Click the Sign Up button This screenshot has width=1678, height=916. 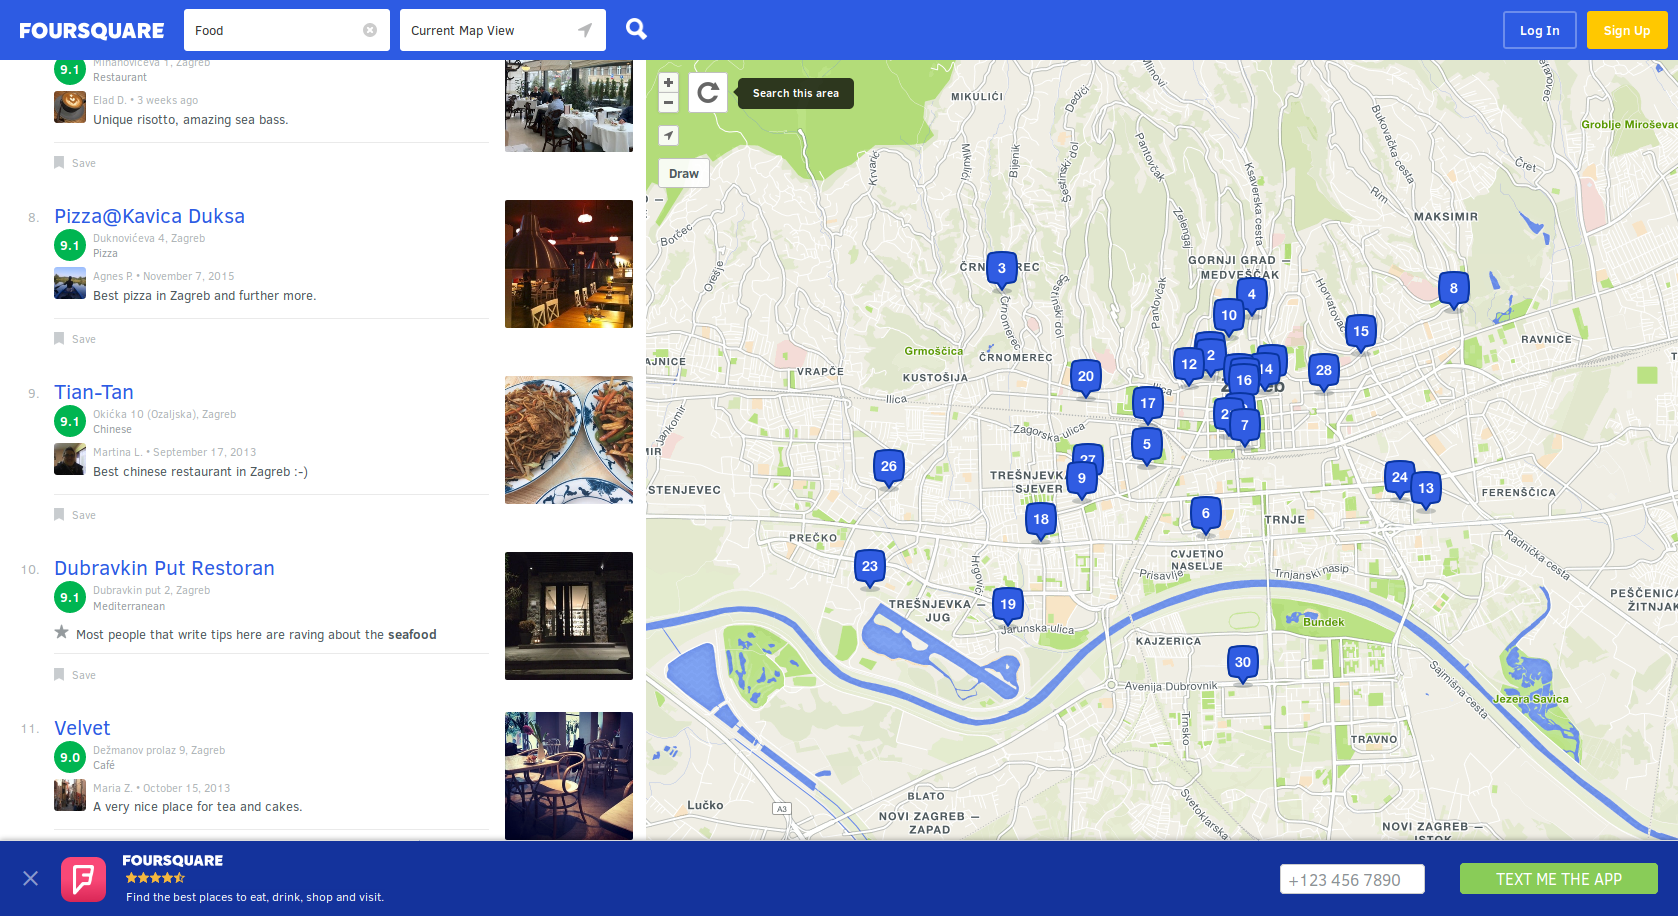pos(1627,30)
